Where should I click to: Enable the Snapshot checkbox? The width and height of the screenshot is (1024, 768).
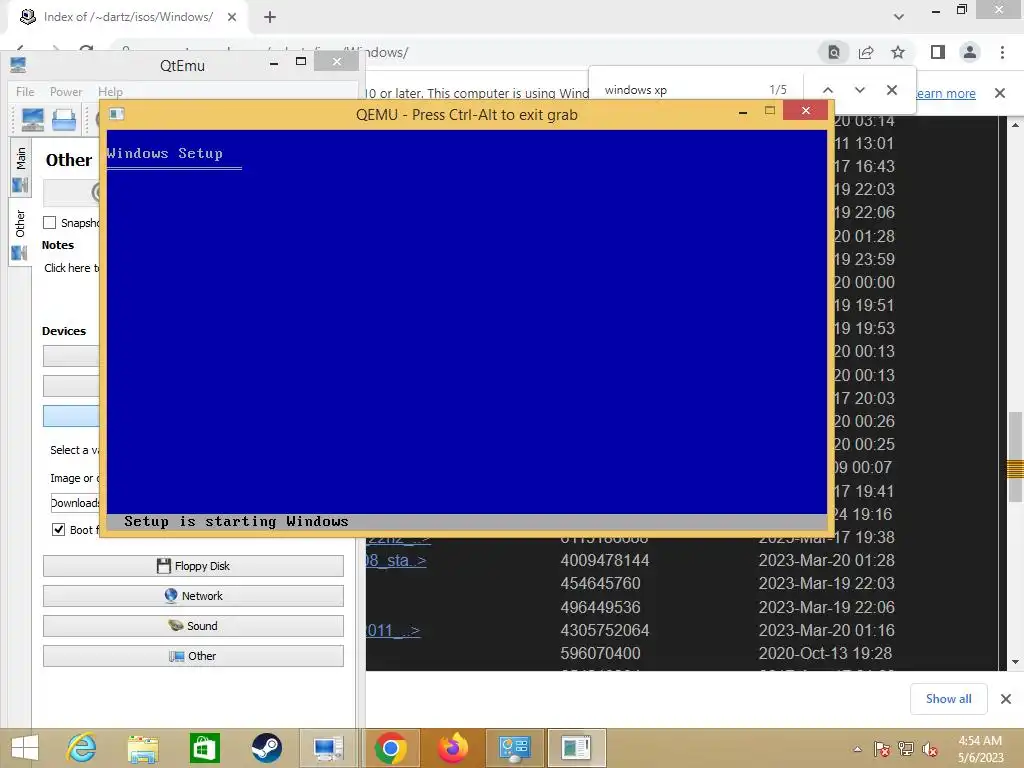pyautogui.click(x=50, y=223)
